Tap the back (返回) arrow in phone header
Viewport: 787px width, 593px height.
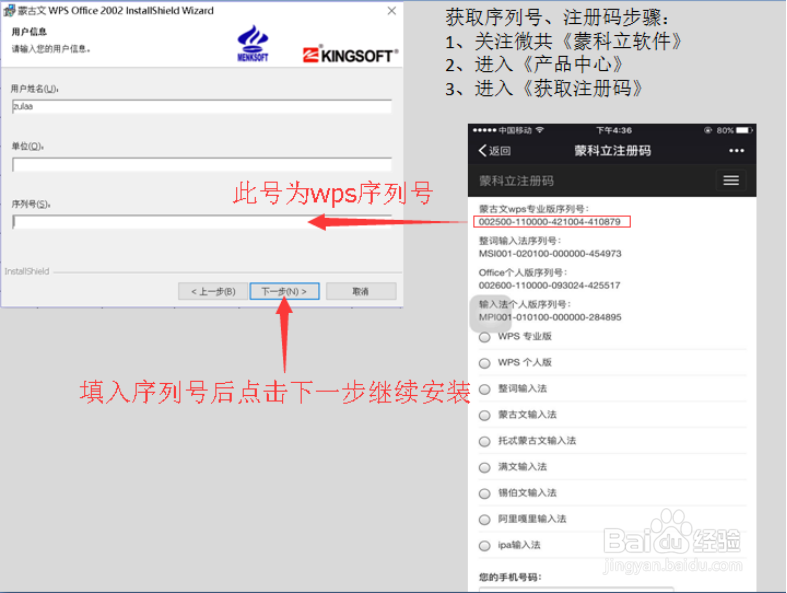pos(494,151)
